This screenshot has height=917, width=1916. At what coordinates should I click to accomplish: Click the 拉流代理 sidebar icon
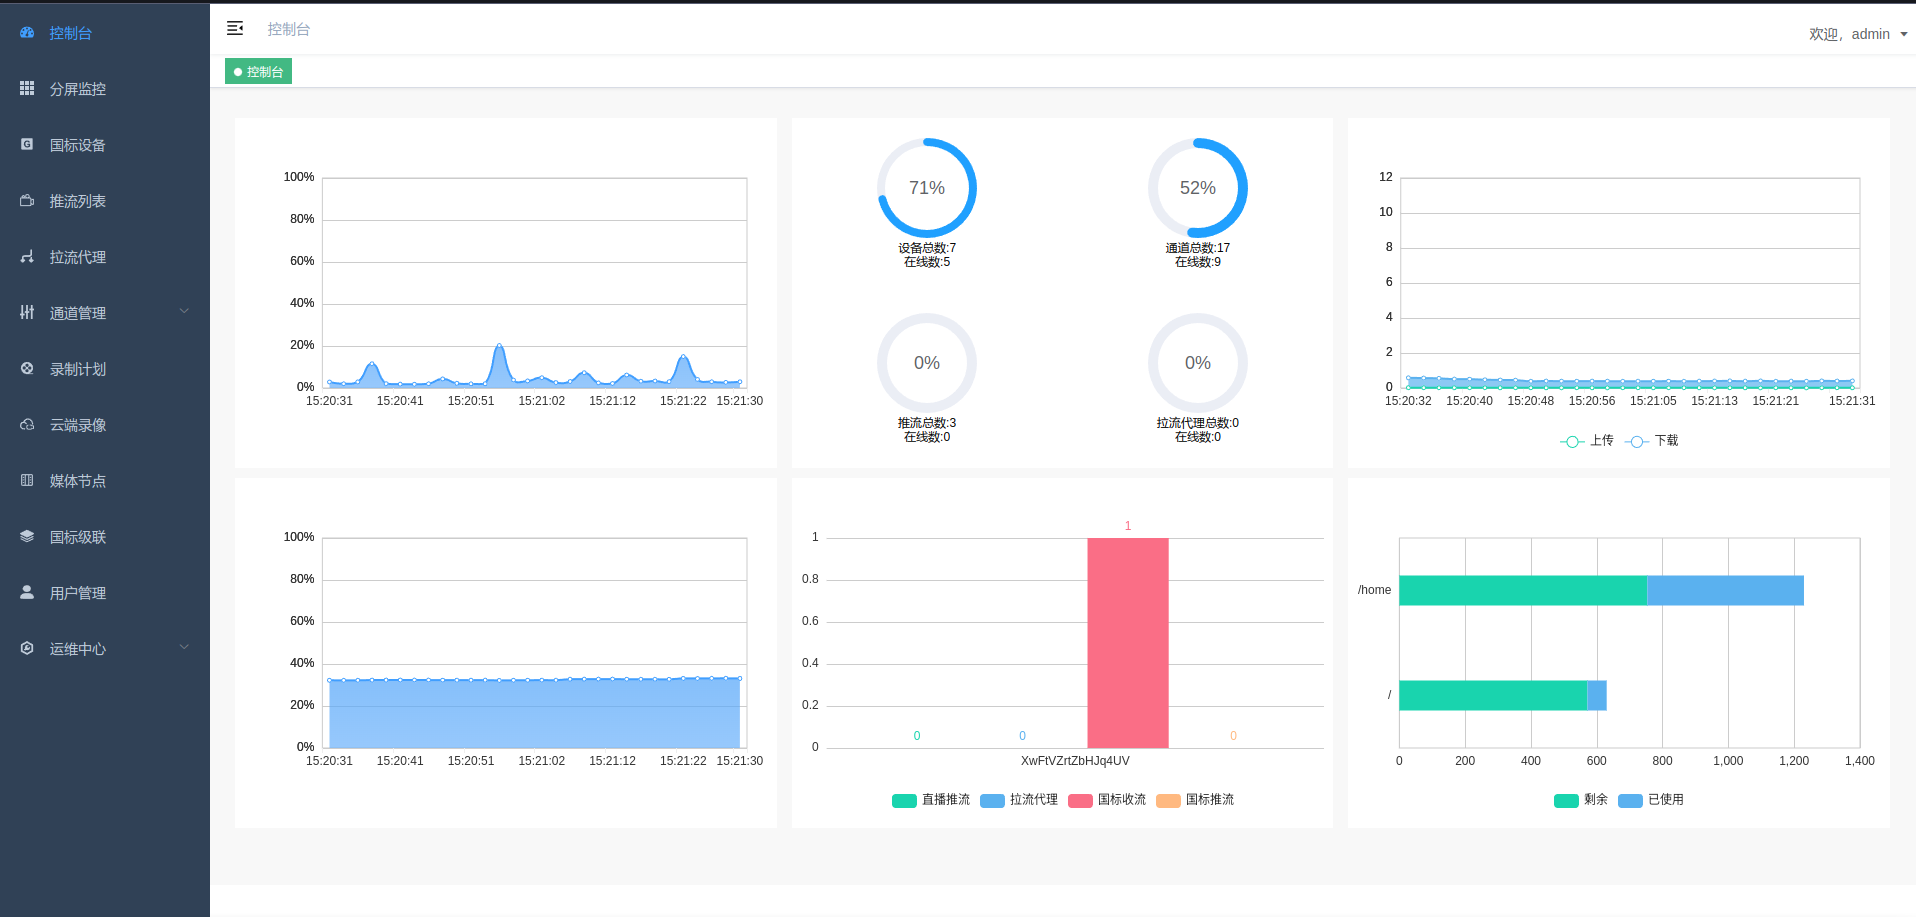click(x=27, y=257)
